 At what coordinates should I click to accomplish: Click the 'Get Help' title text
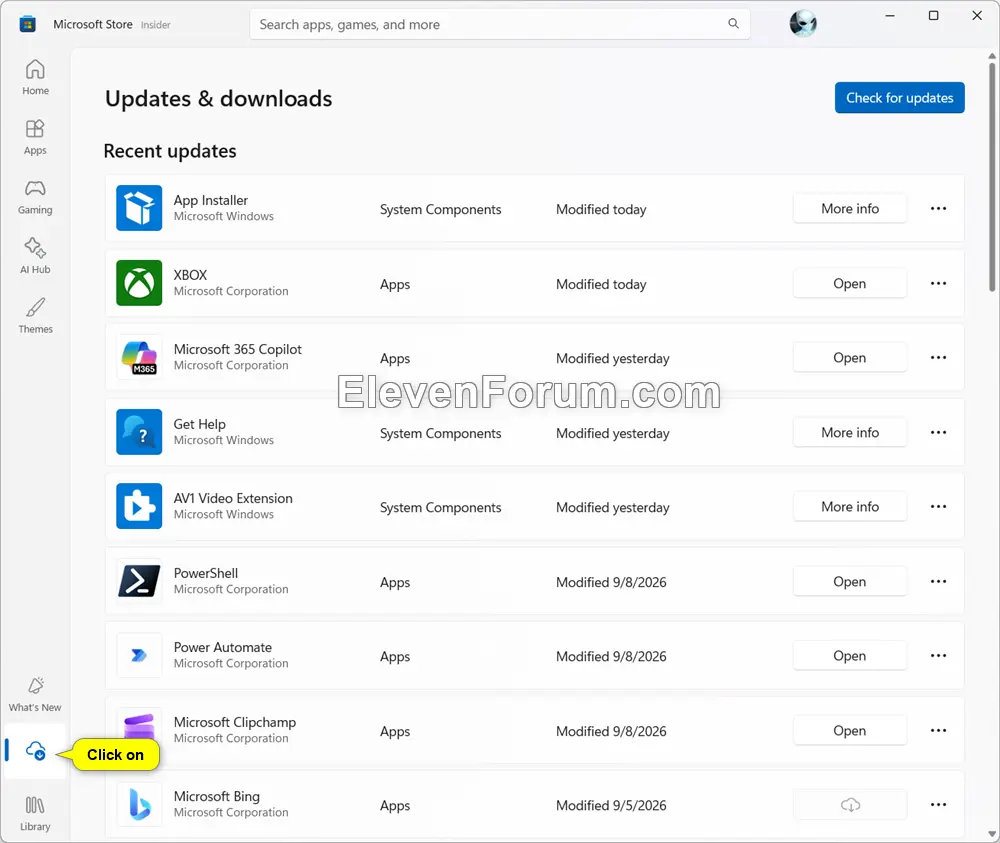click(x=199, y=424)
